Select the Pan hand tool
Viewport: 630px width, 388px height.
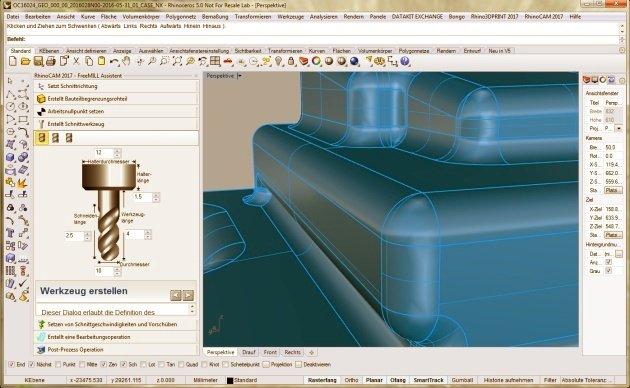point(127,61)
